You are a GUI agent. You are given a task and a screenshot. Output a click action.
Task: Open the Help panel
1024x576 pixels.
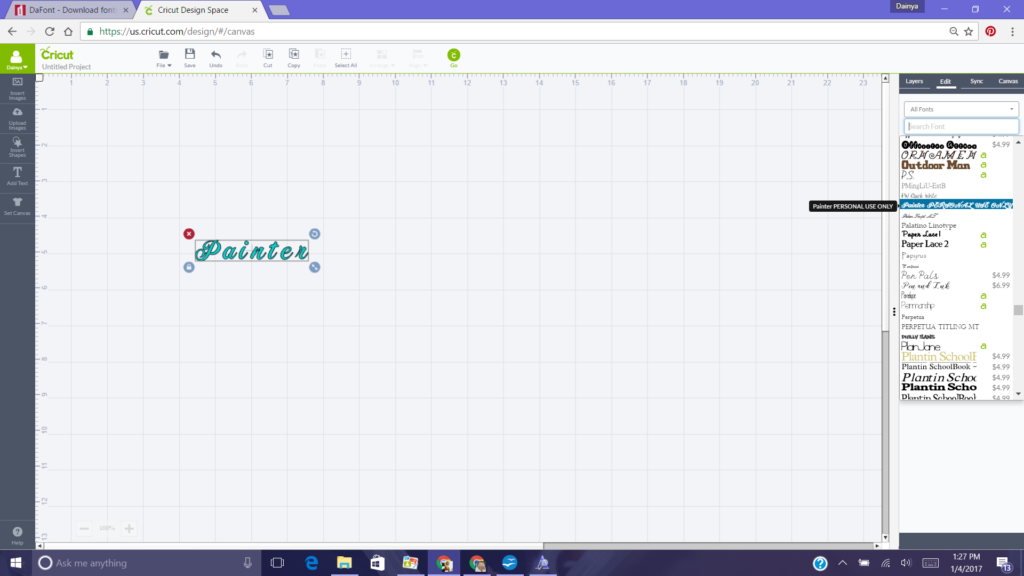(x=18, y=536)
